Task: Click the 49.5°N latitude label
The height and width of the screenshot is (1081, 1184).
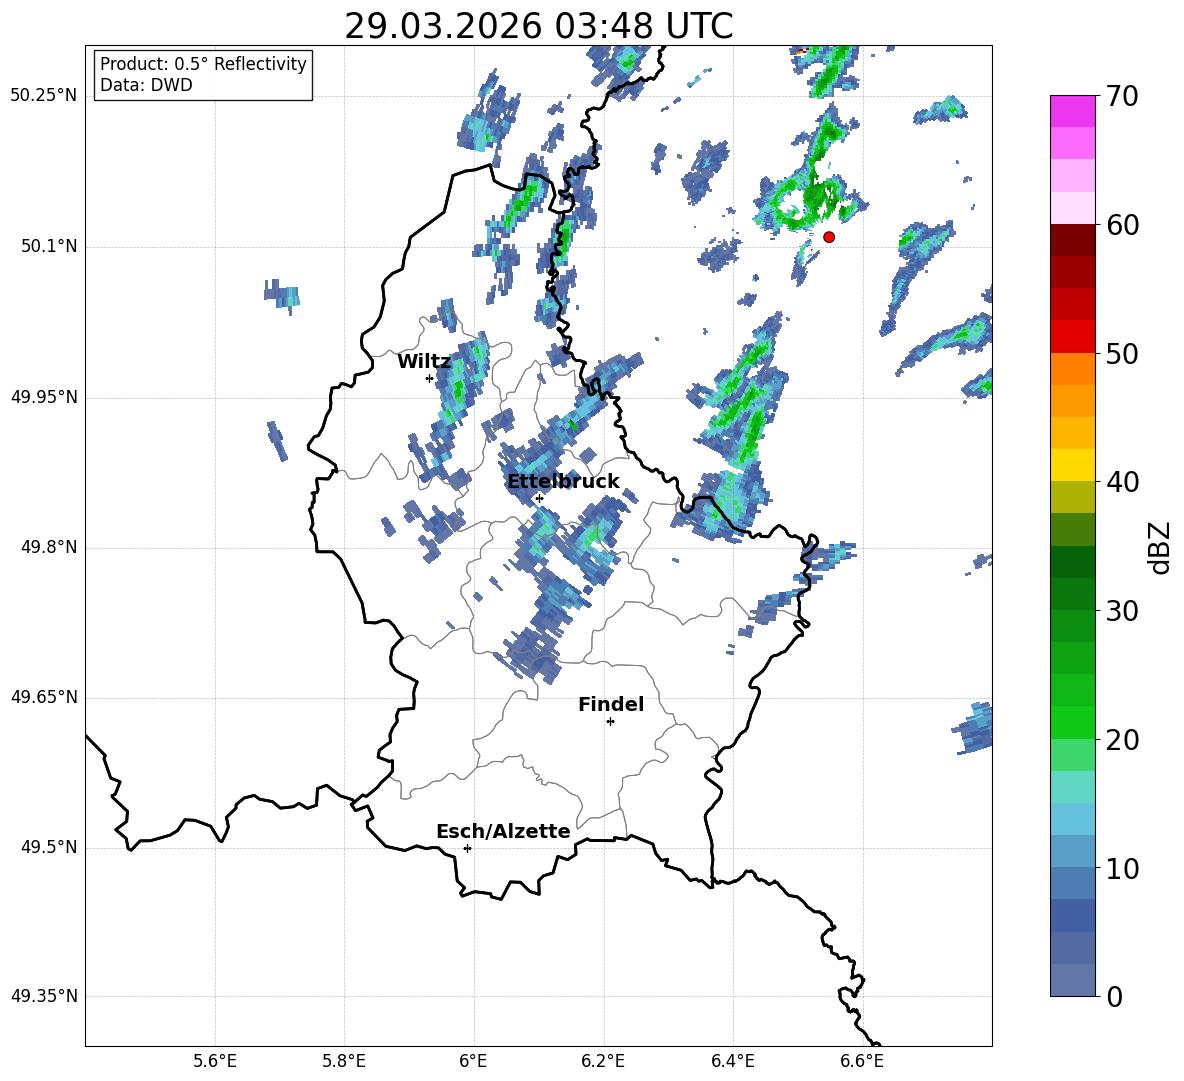Action: (x=48, y=847)
